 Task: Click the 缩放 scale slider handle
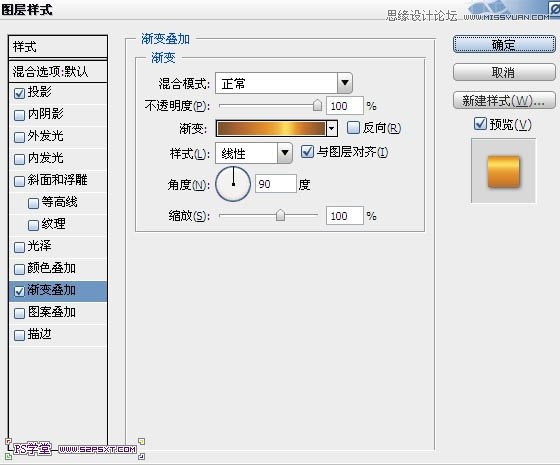[280, 215]
